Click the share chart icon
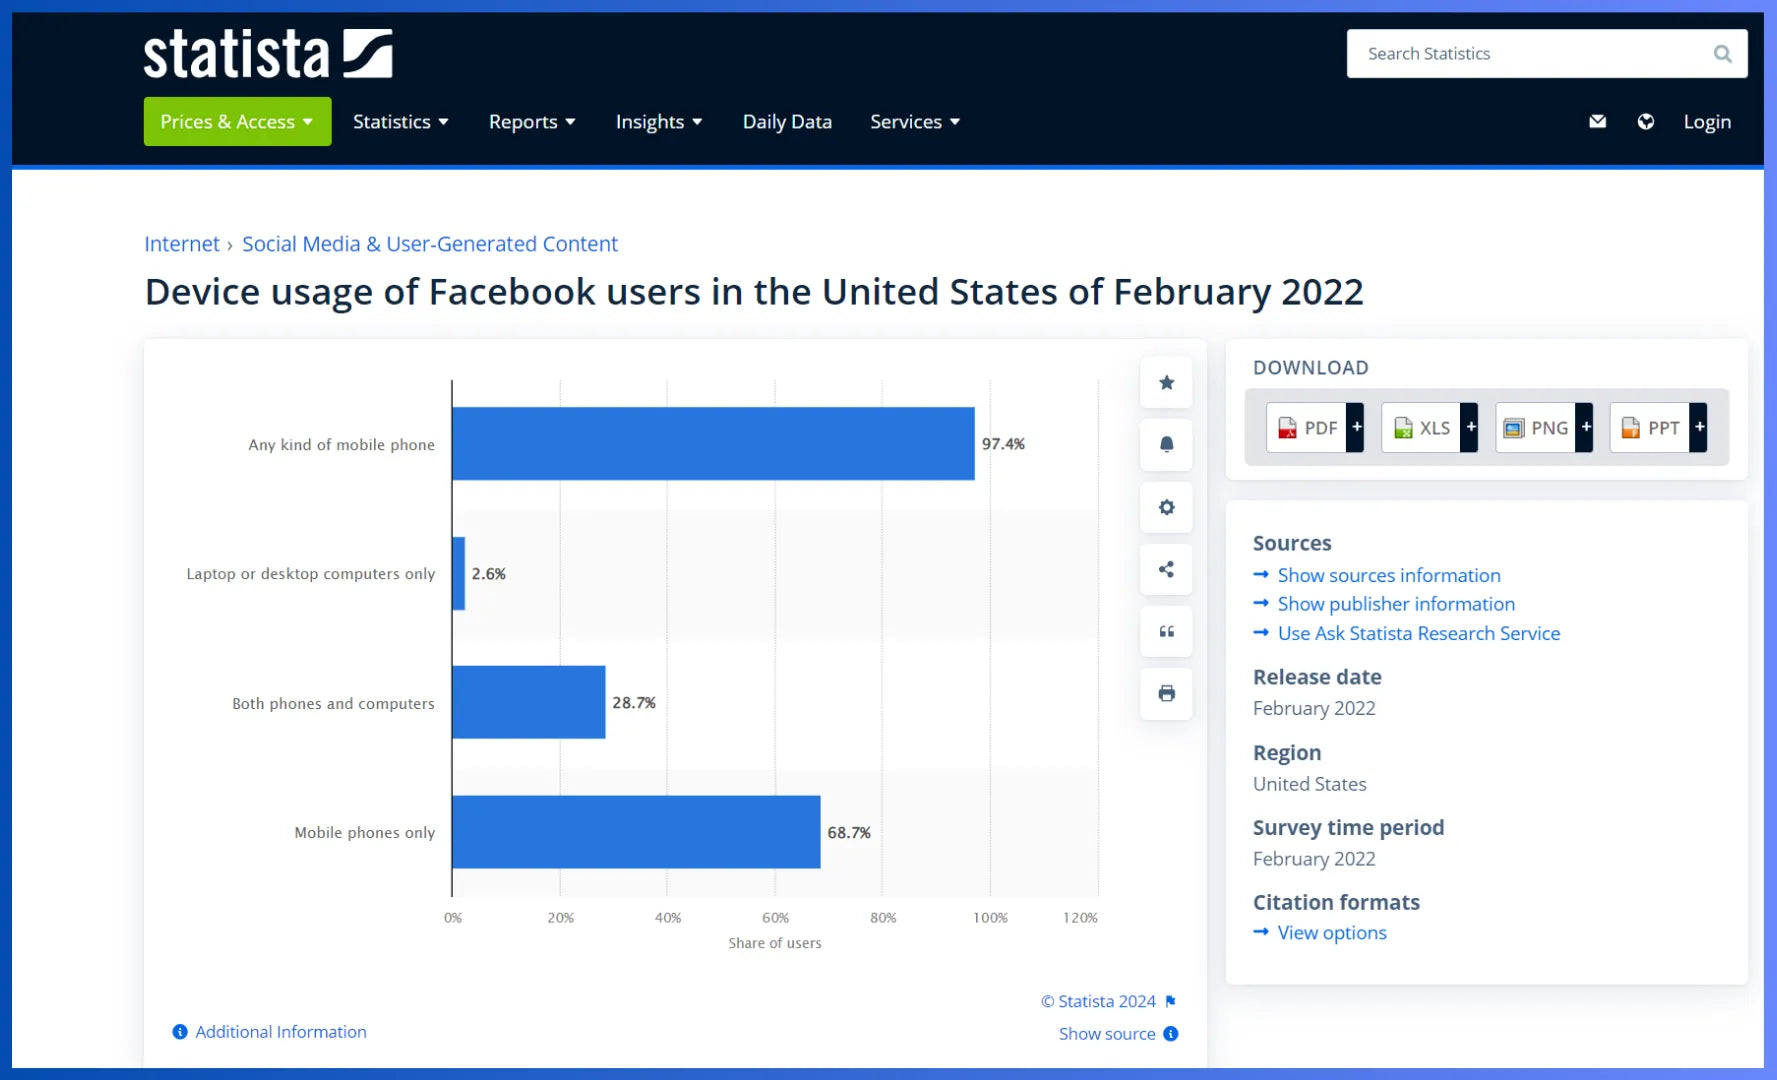 coord(1166,569)
